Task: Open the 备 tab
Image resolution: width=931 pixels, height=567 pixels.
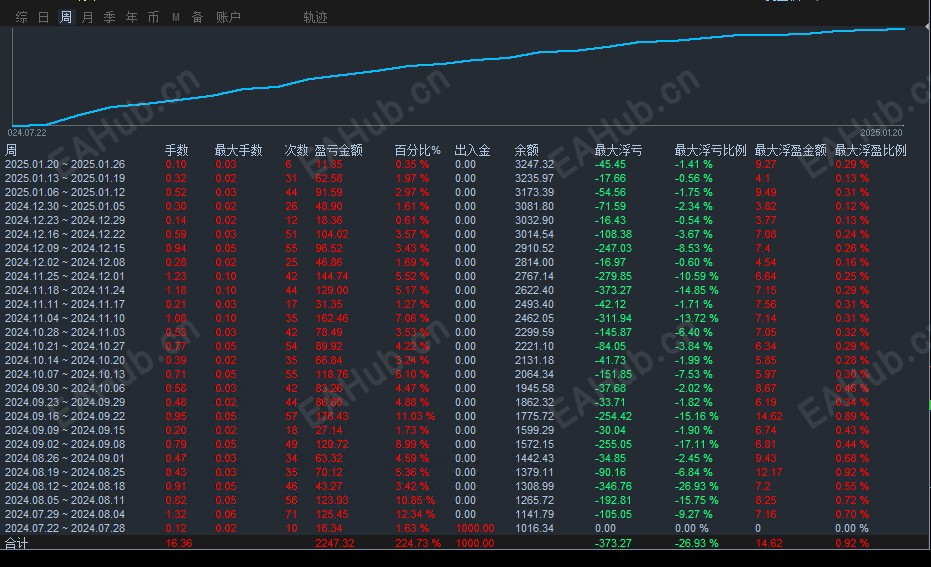Action: (197, 17)
